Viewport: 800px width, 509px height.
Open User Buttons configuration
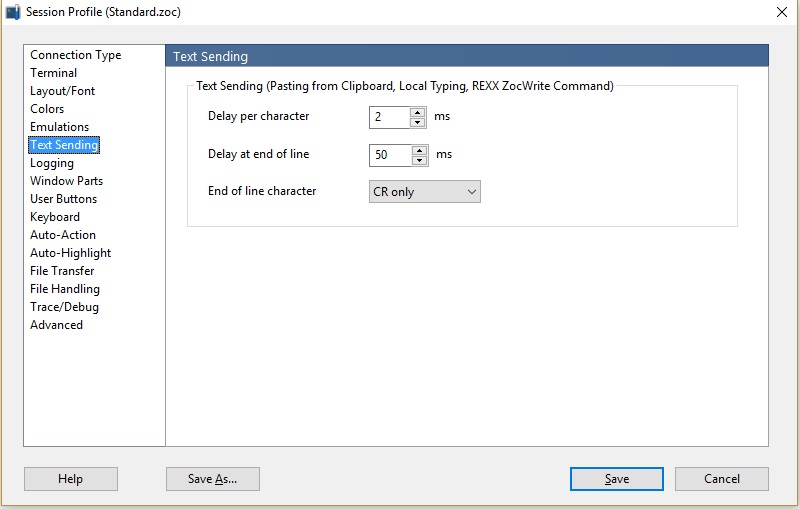[x=63, y=199]
